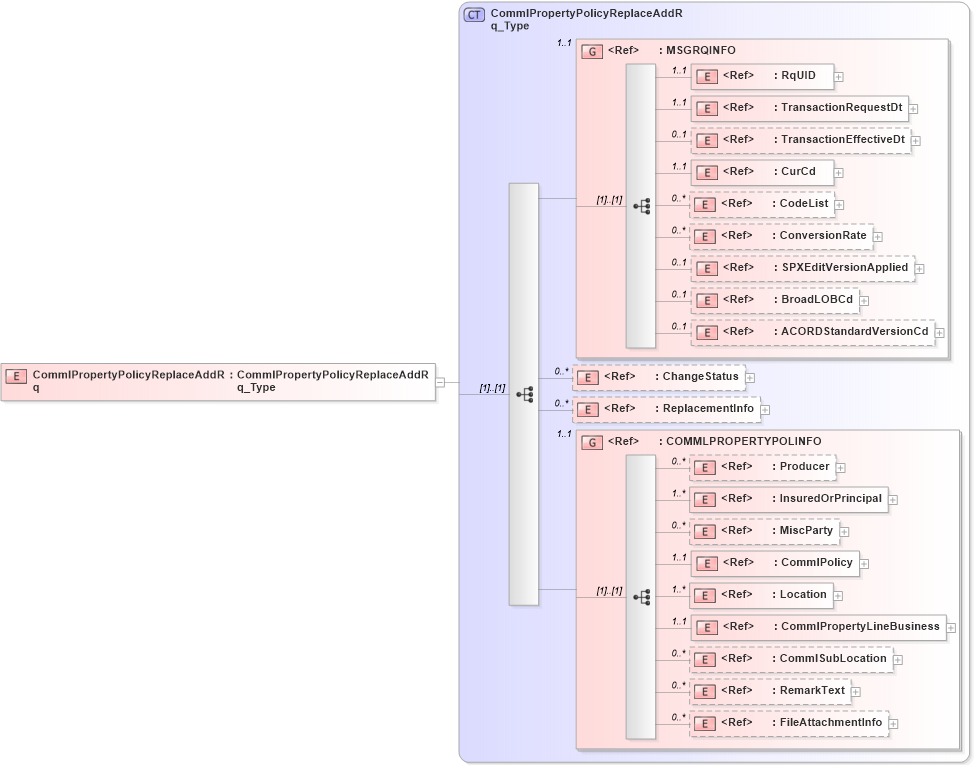Click the CT badge on CommlPropertyPolicyReplaceAddRq_Type
This screenshot has width=974, height=765.
[472, 14]
